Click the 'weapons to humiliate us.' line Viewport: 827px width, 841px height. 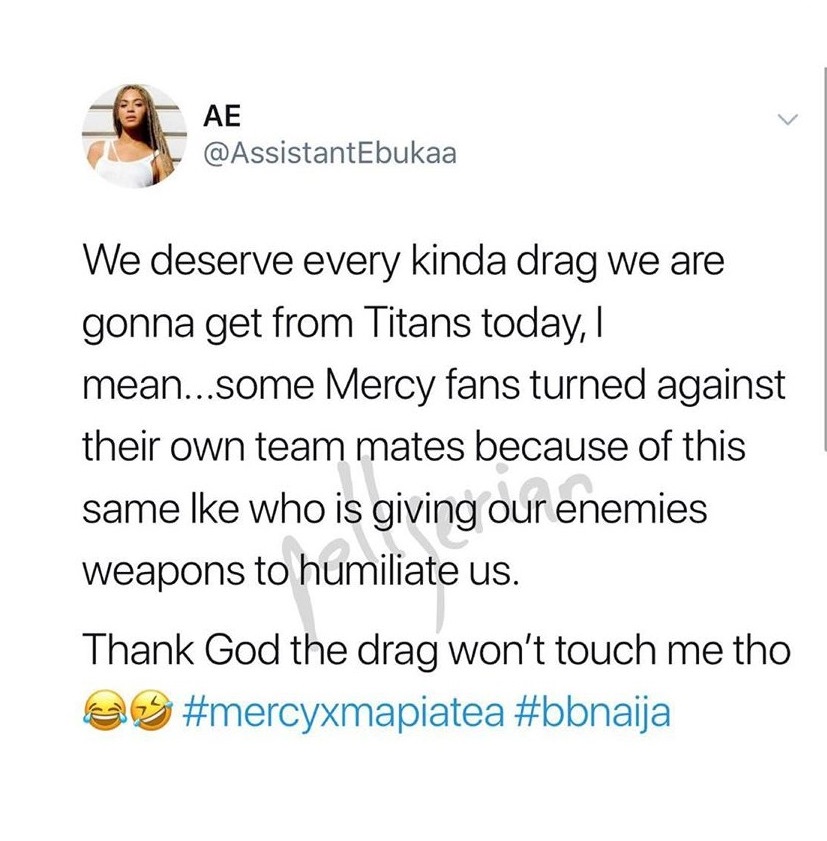301,572
